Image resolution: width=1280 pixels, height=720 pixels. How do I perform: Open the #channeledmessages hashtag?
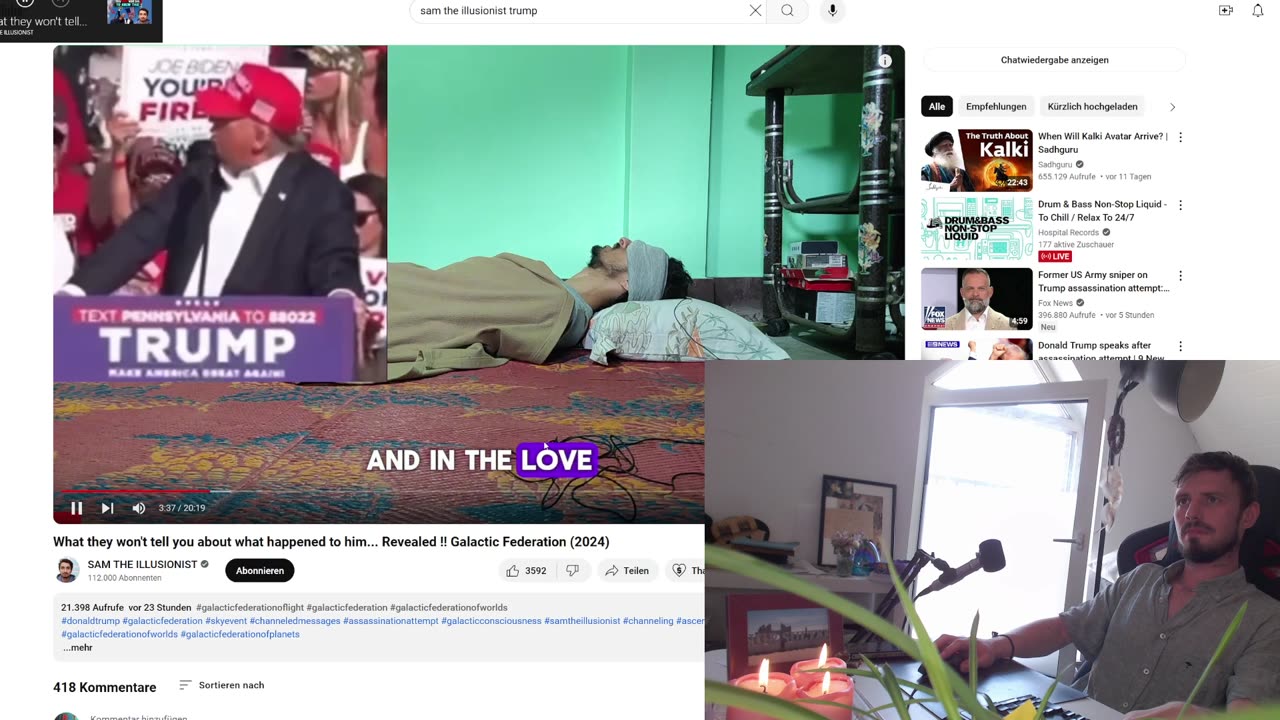[295, 621]
